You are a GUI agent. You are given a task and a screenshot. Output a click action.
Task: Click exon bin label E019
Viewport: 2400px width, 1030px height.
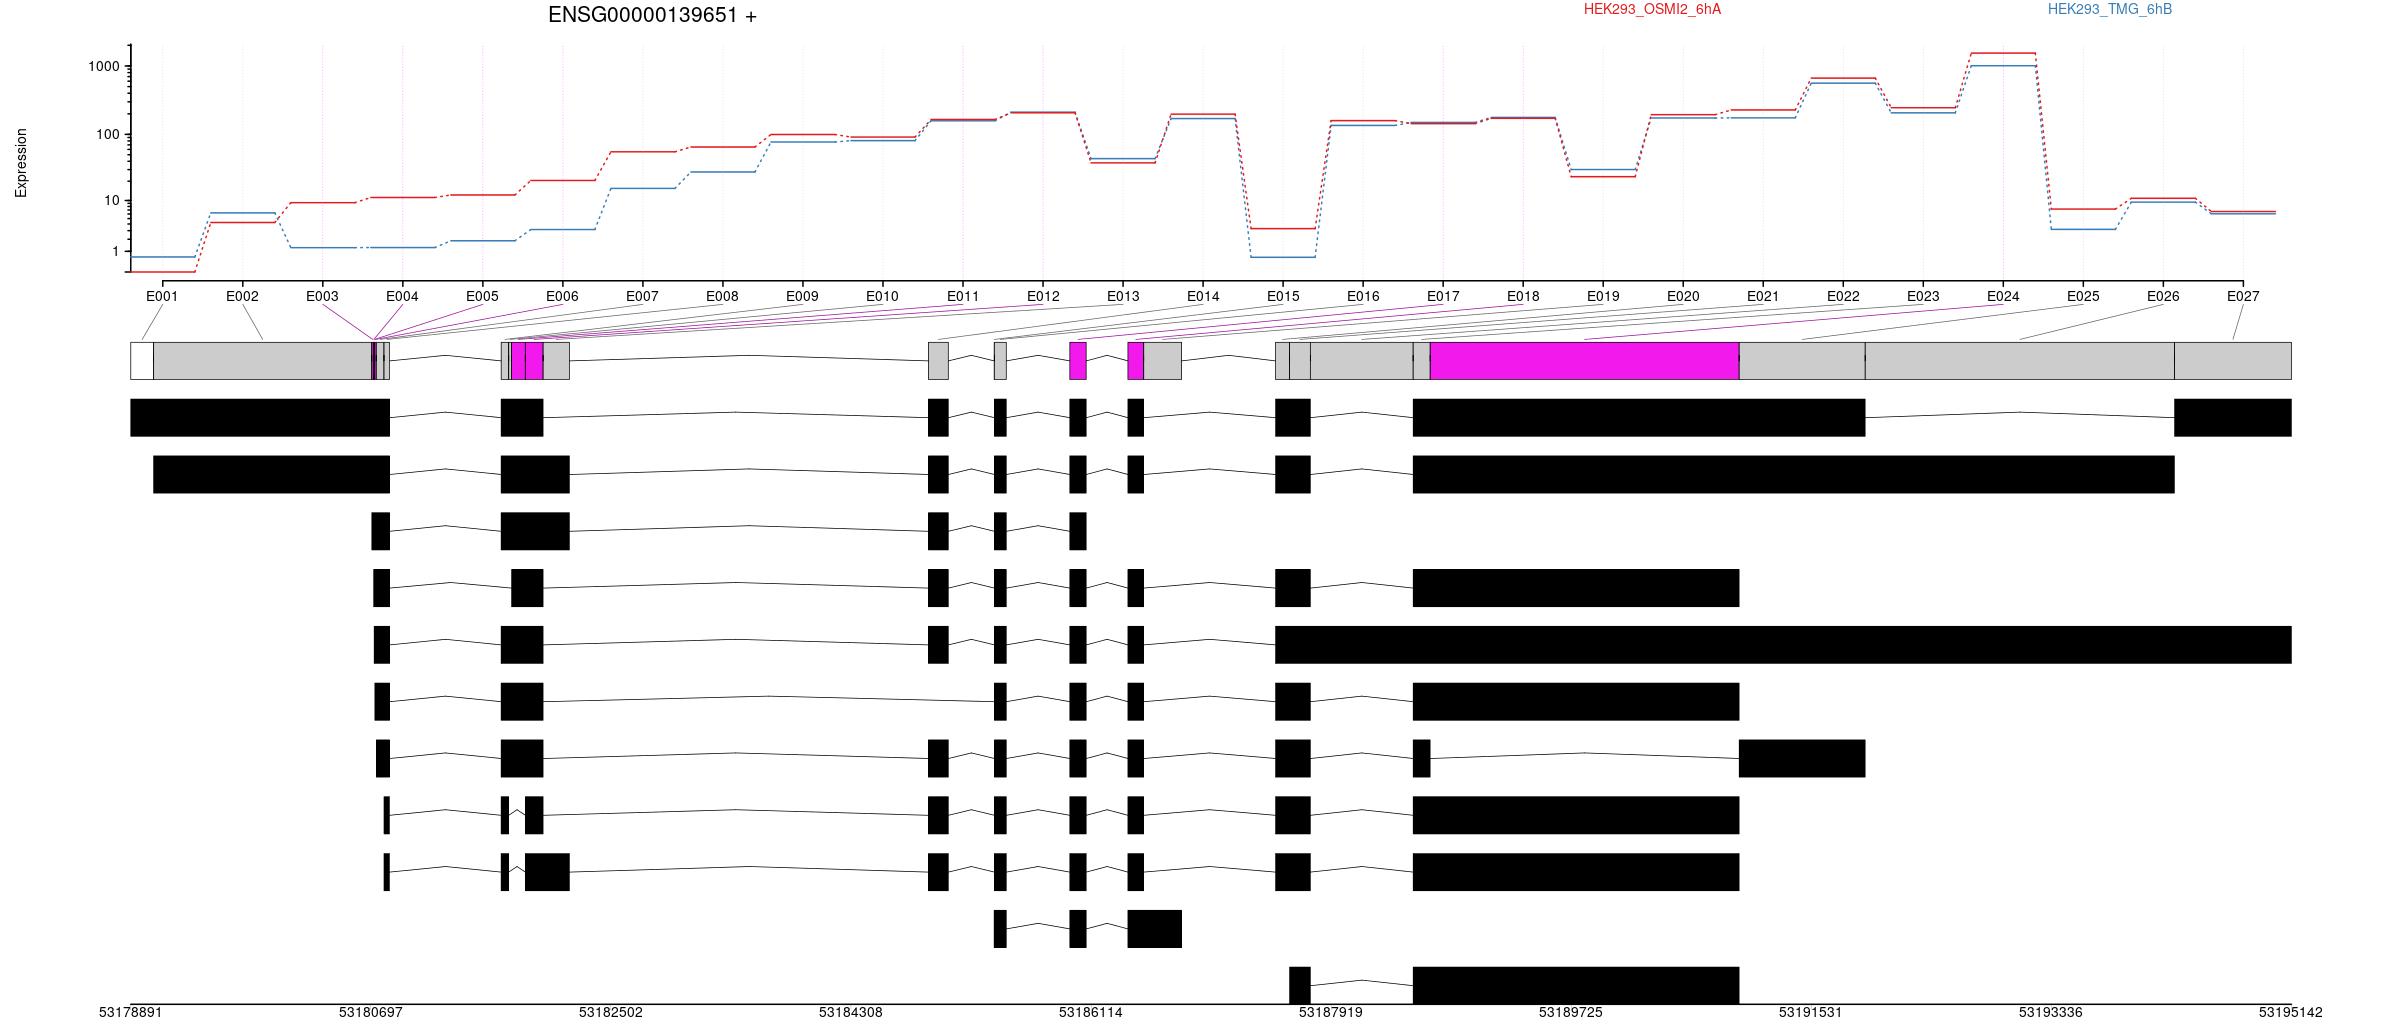coord(1603,296)
